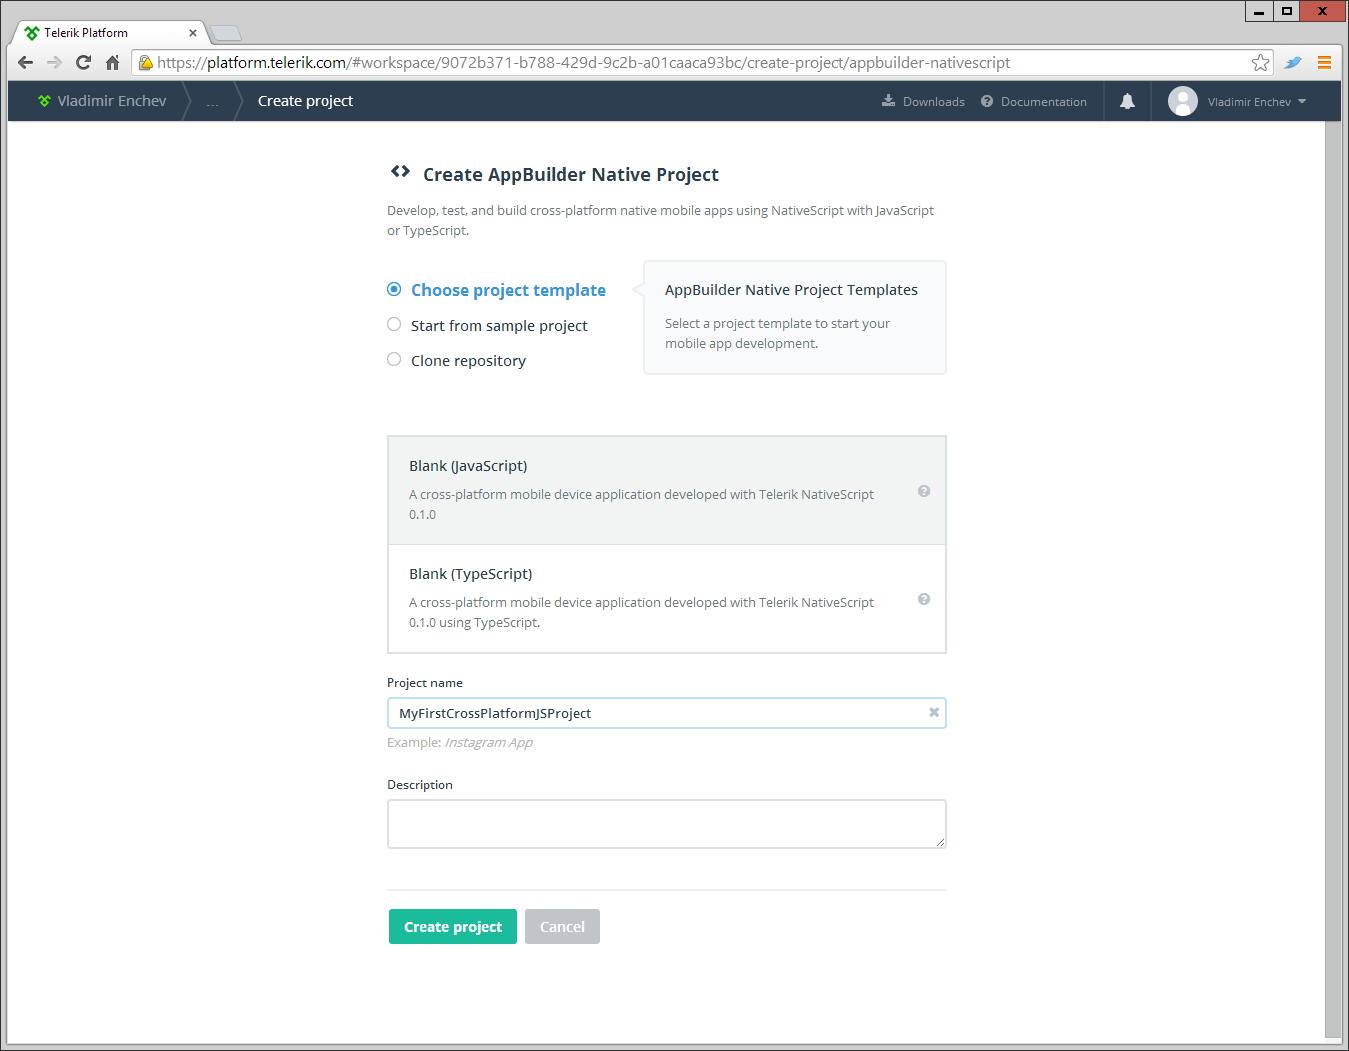Select the Clone repository option
This screenshot has width=1349, height=1051.
394,359
